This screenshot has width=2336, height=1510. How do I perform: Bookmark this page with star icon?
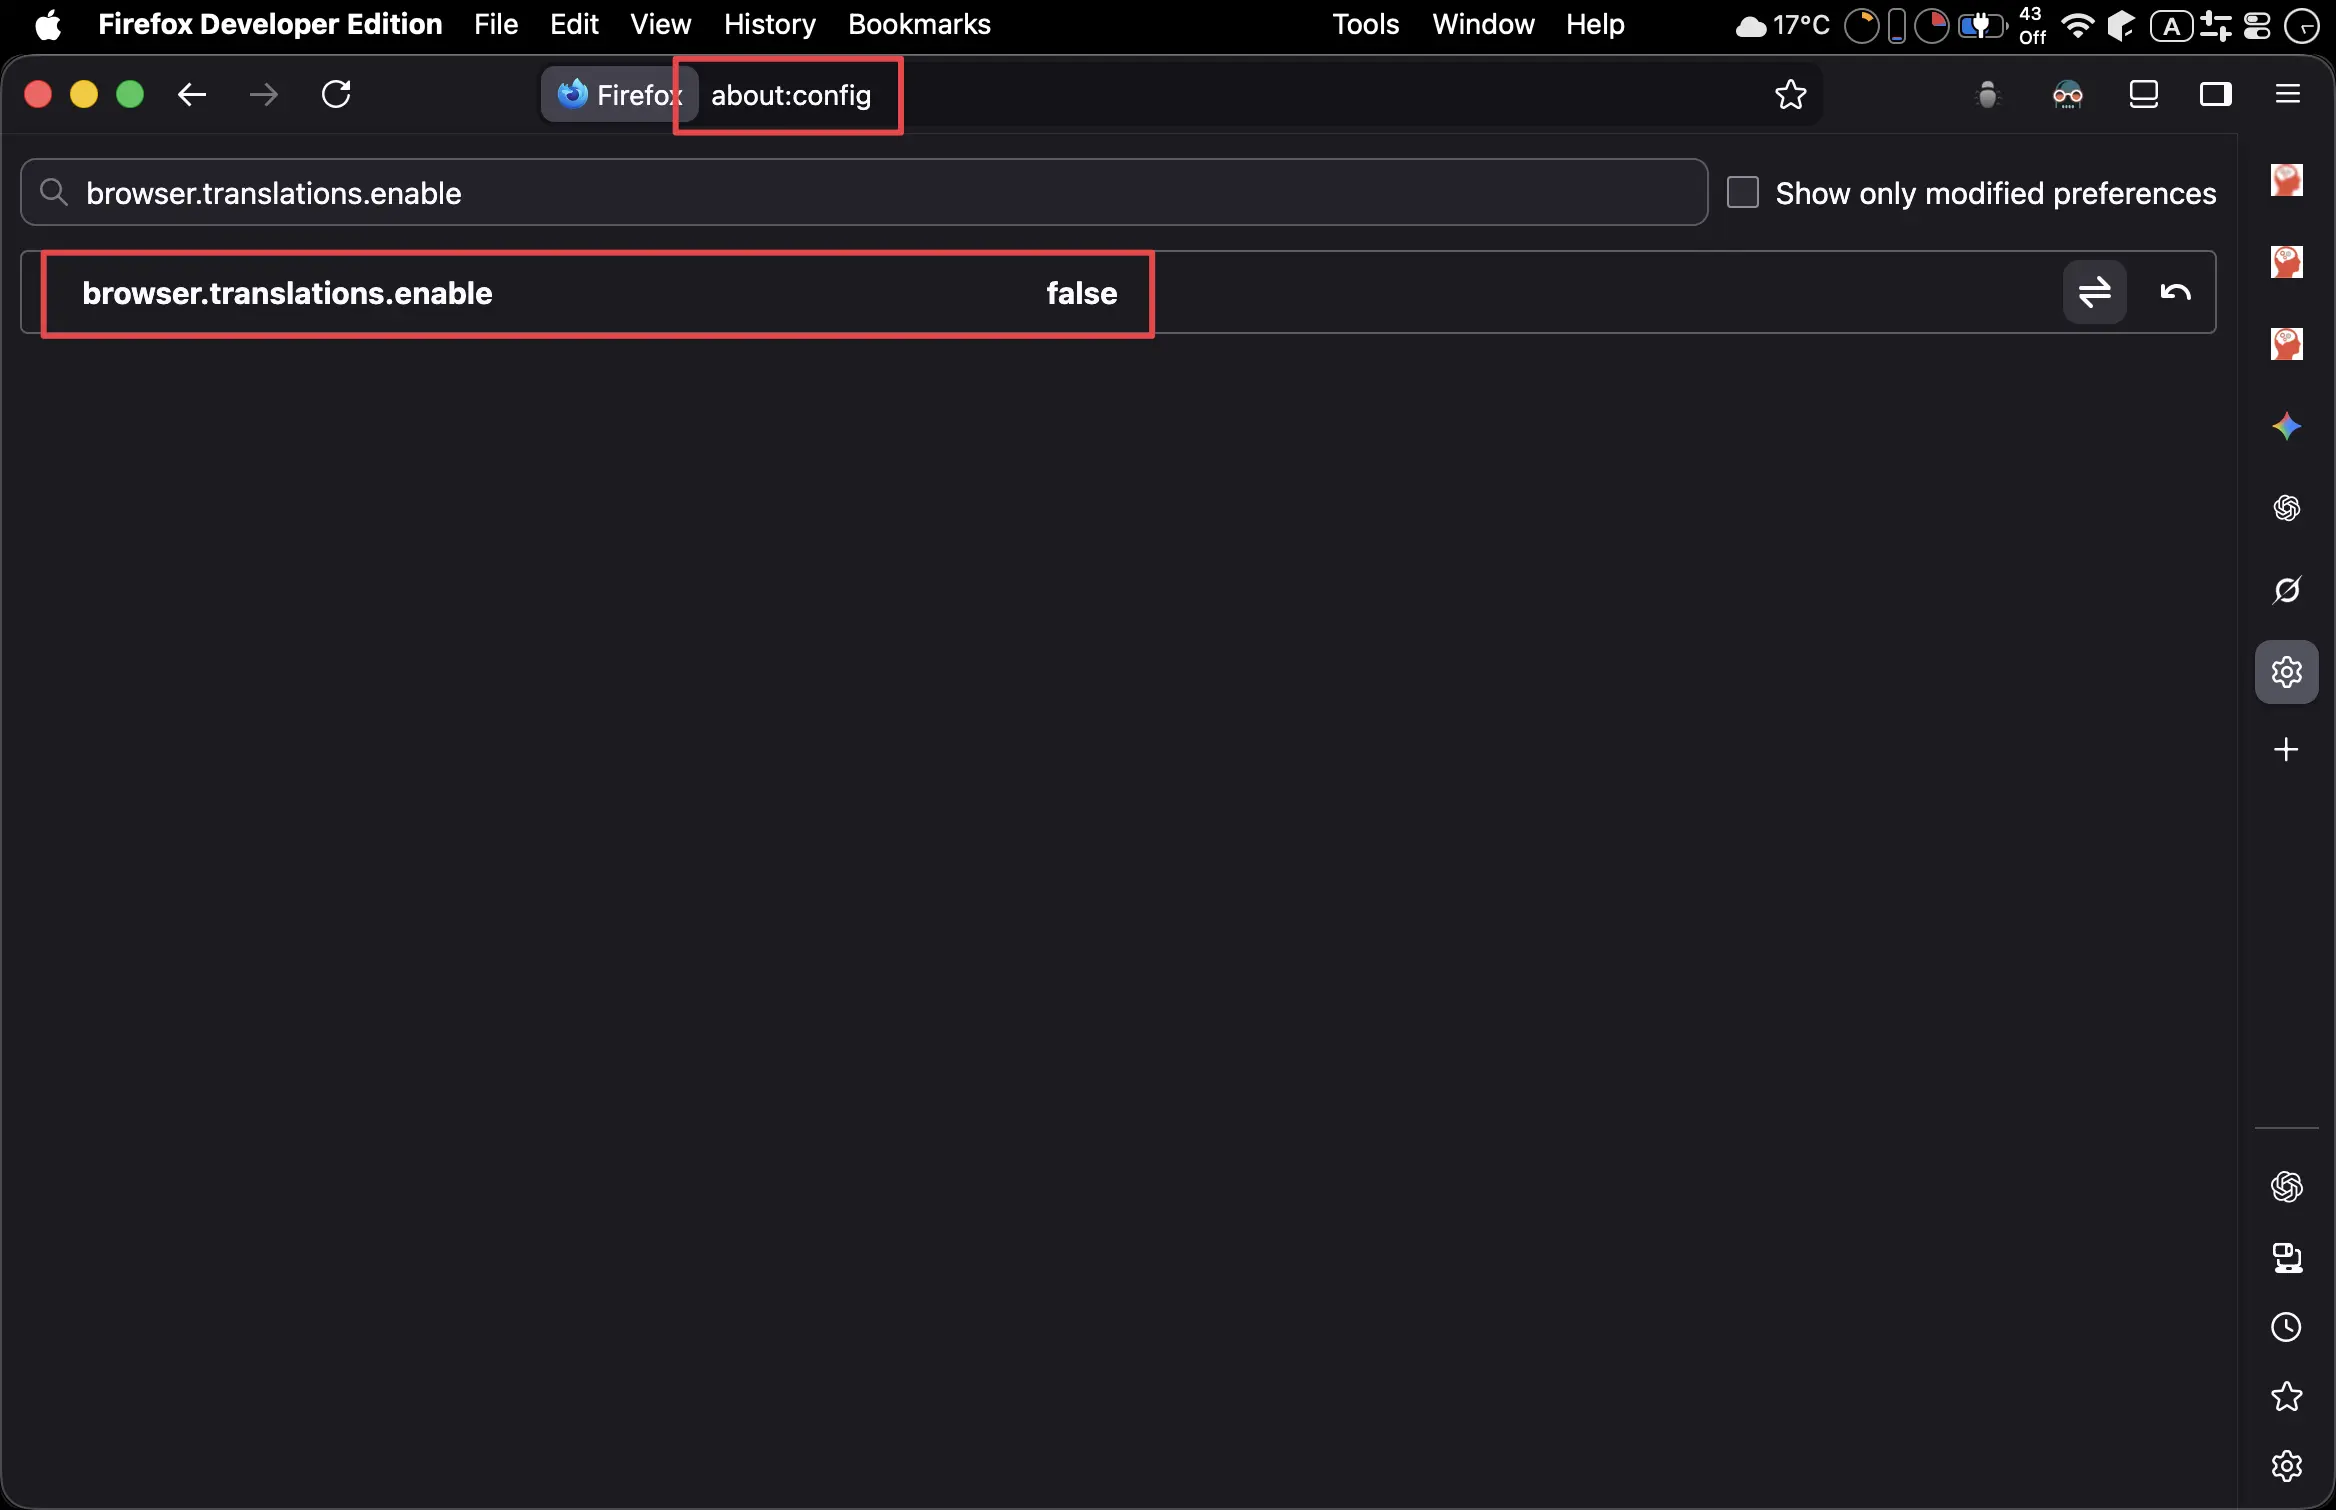(1790, 95)
